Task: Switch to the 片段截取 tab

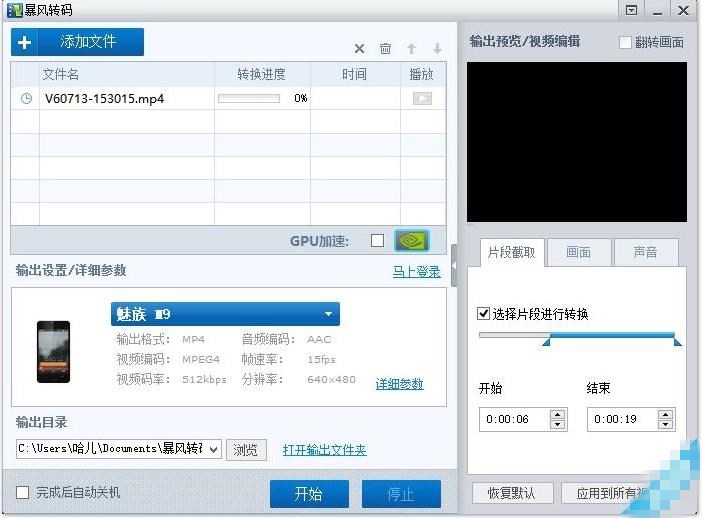Action: click(512, 253)
